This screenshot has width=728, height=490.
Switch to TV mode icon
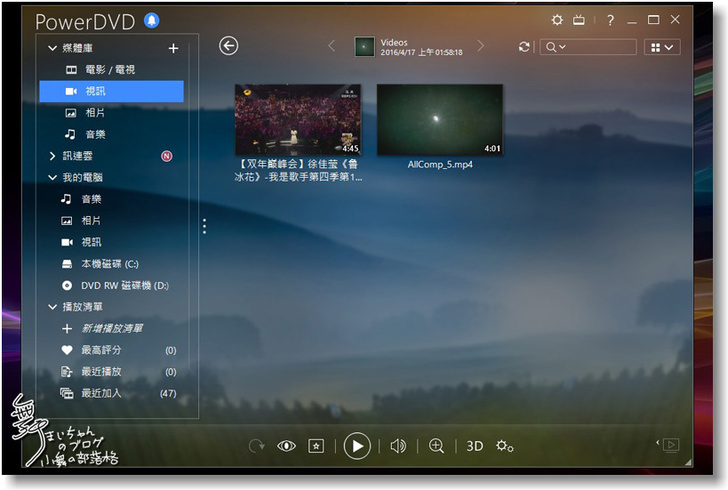tap(579, 20)
